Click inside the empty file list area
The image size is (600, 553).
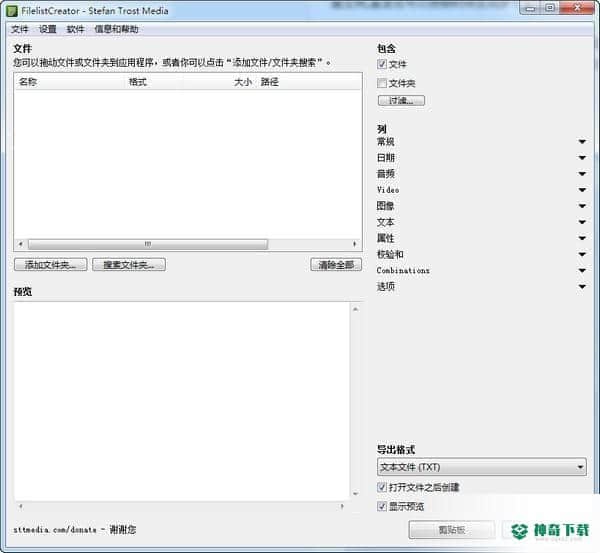[188, 165]
